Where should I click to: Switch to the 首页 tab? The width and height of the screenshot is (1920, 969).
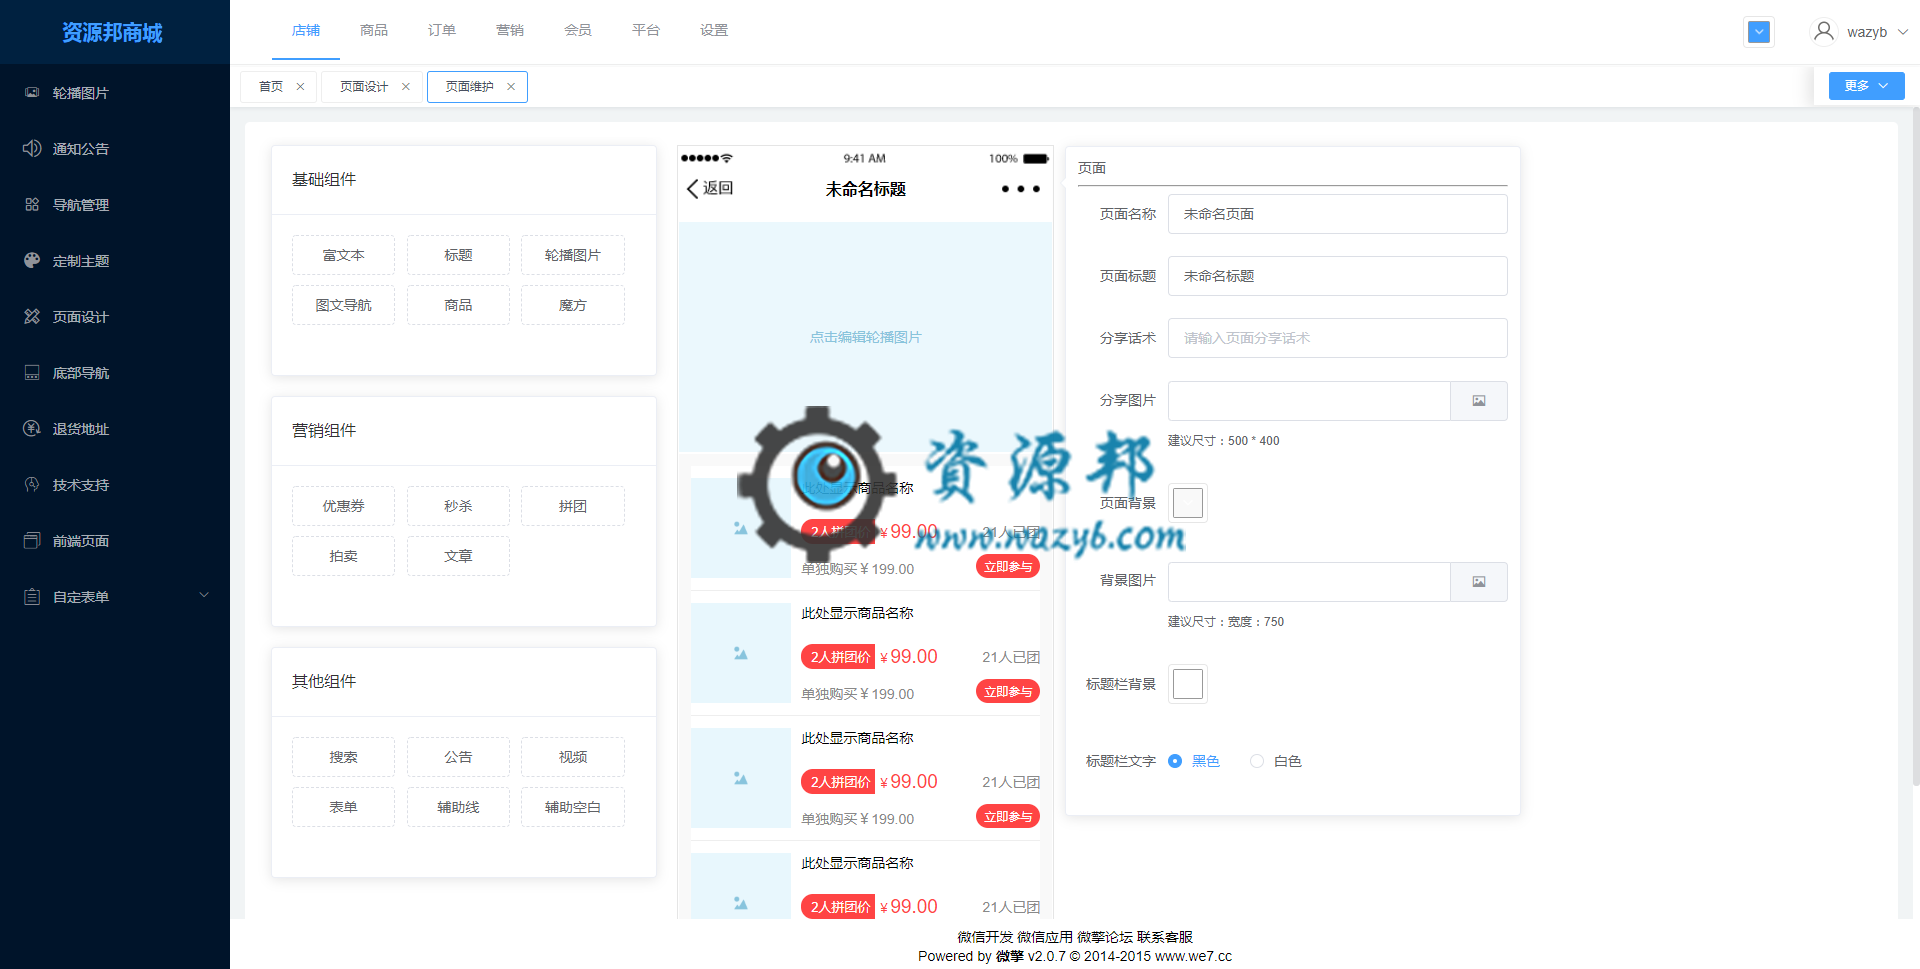(x=271, y=87)
